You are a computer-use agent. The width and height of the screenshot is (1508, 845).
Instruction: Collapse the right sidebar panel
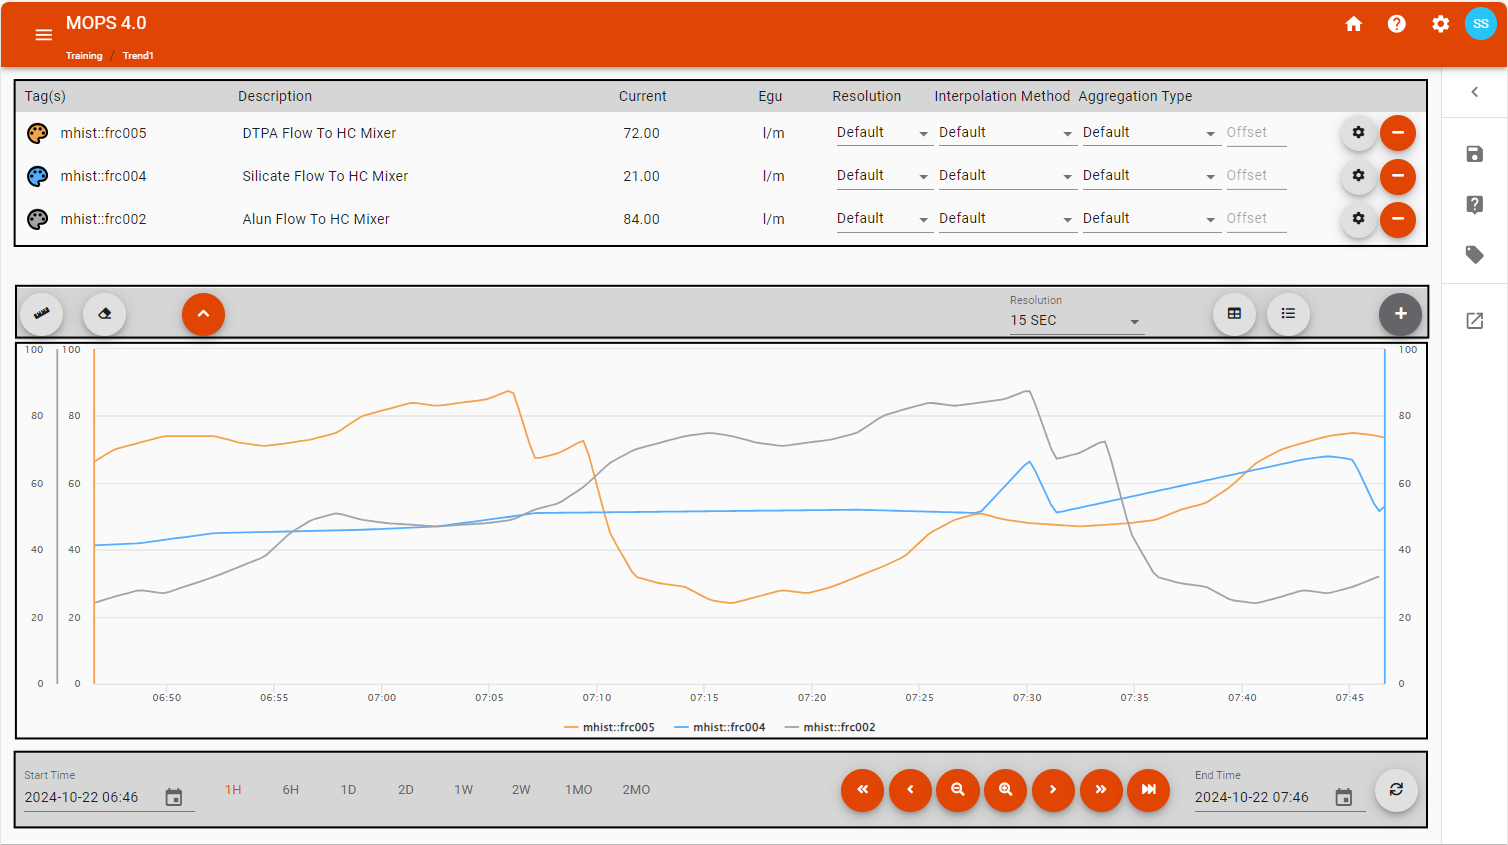point(1474,91)
